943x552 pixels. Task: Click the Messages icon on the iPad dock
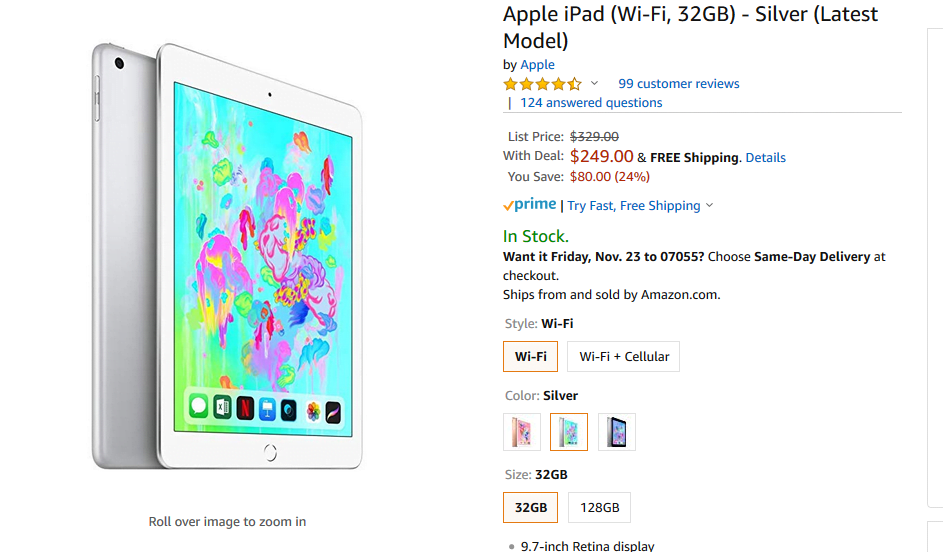[x=198, y=408]
